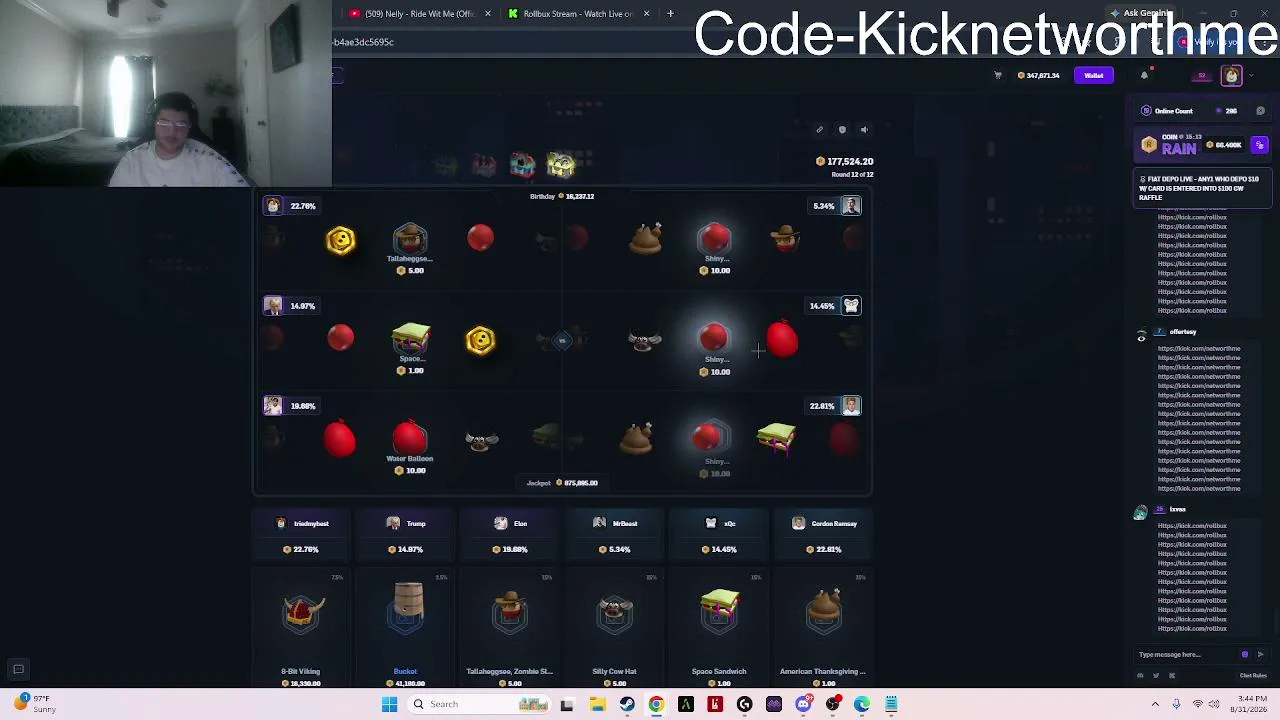Screen dimensions: 1280x720
Task: Open Steam from the taskbar
Action: (x=626, y=705)
